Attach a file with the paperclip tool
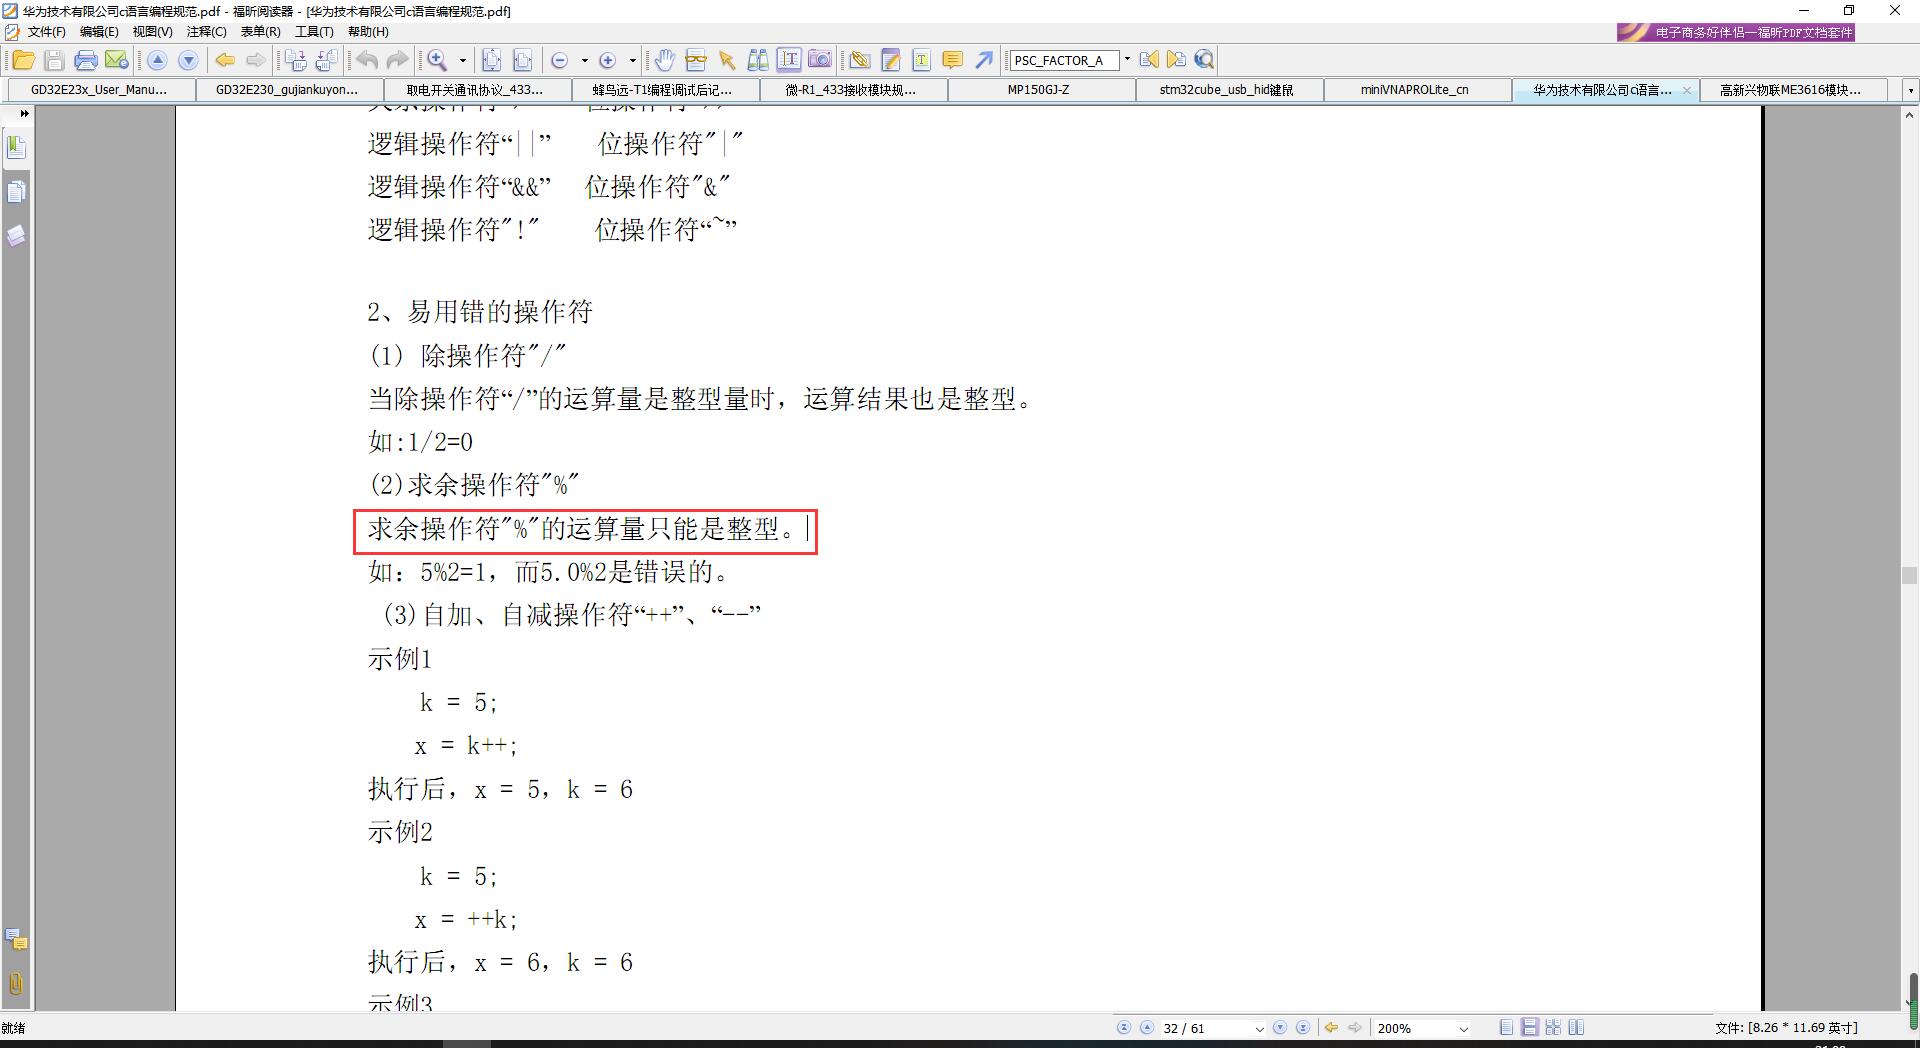Image resolution: width=1920 pixels, height=1048 pixels. coord(860,60)
